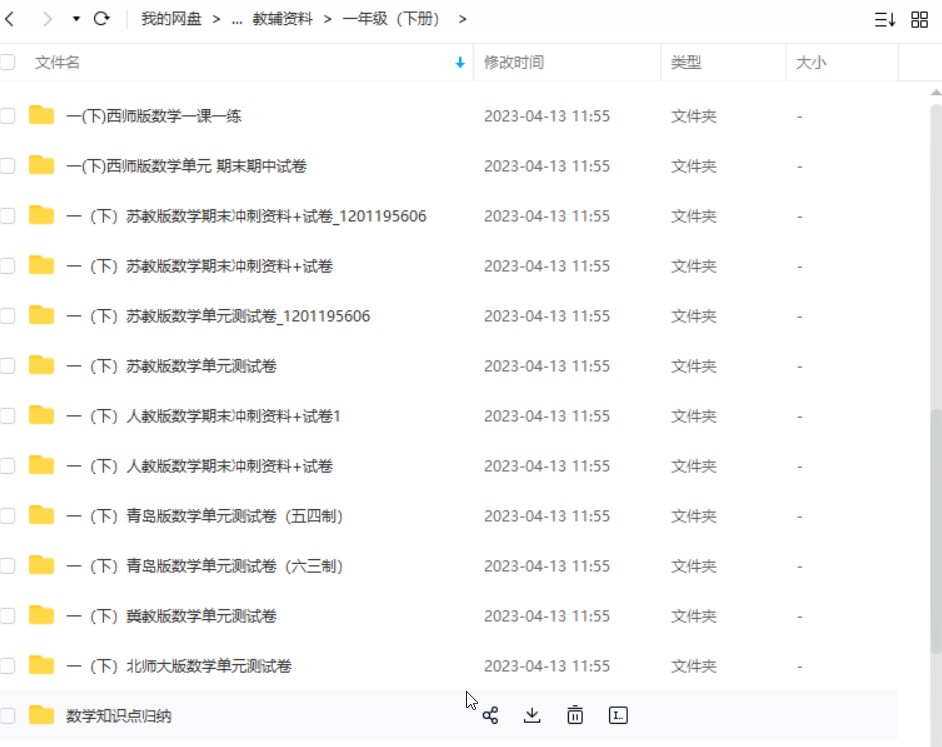Sort by 类型 column header
This screenshot has width=942, height=747.
(686, 63)
